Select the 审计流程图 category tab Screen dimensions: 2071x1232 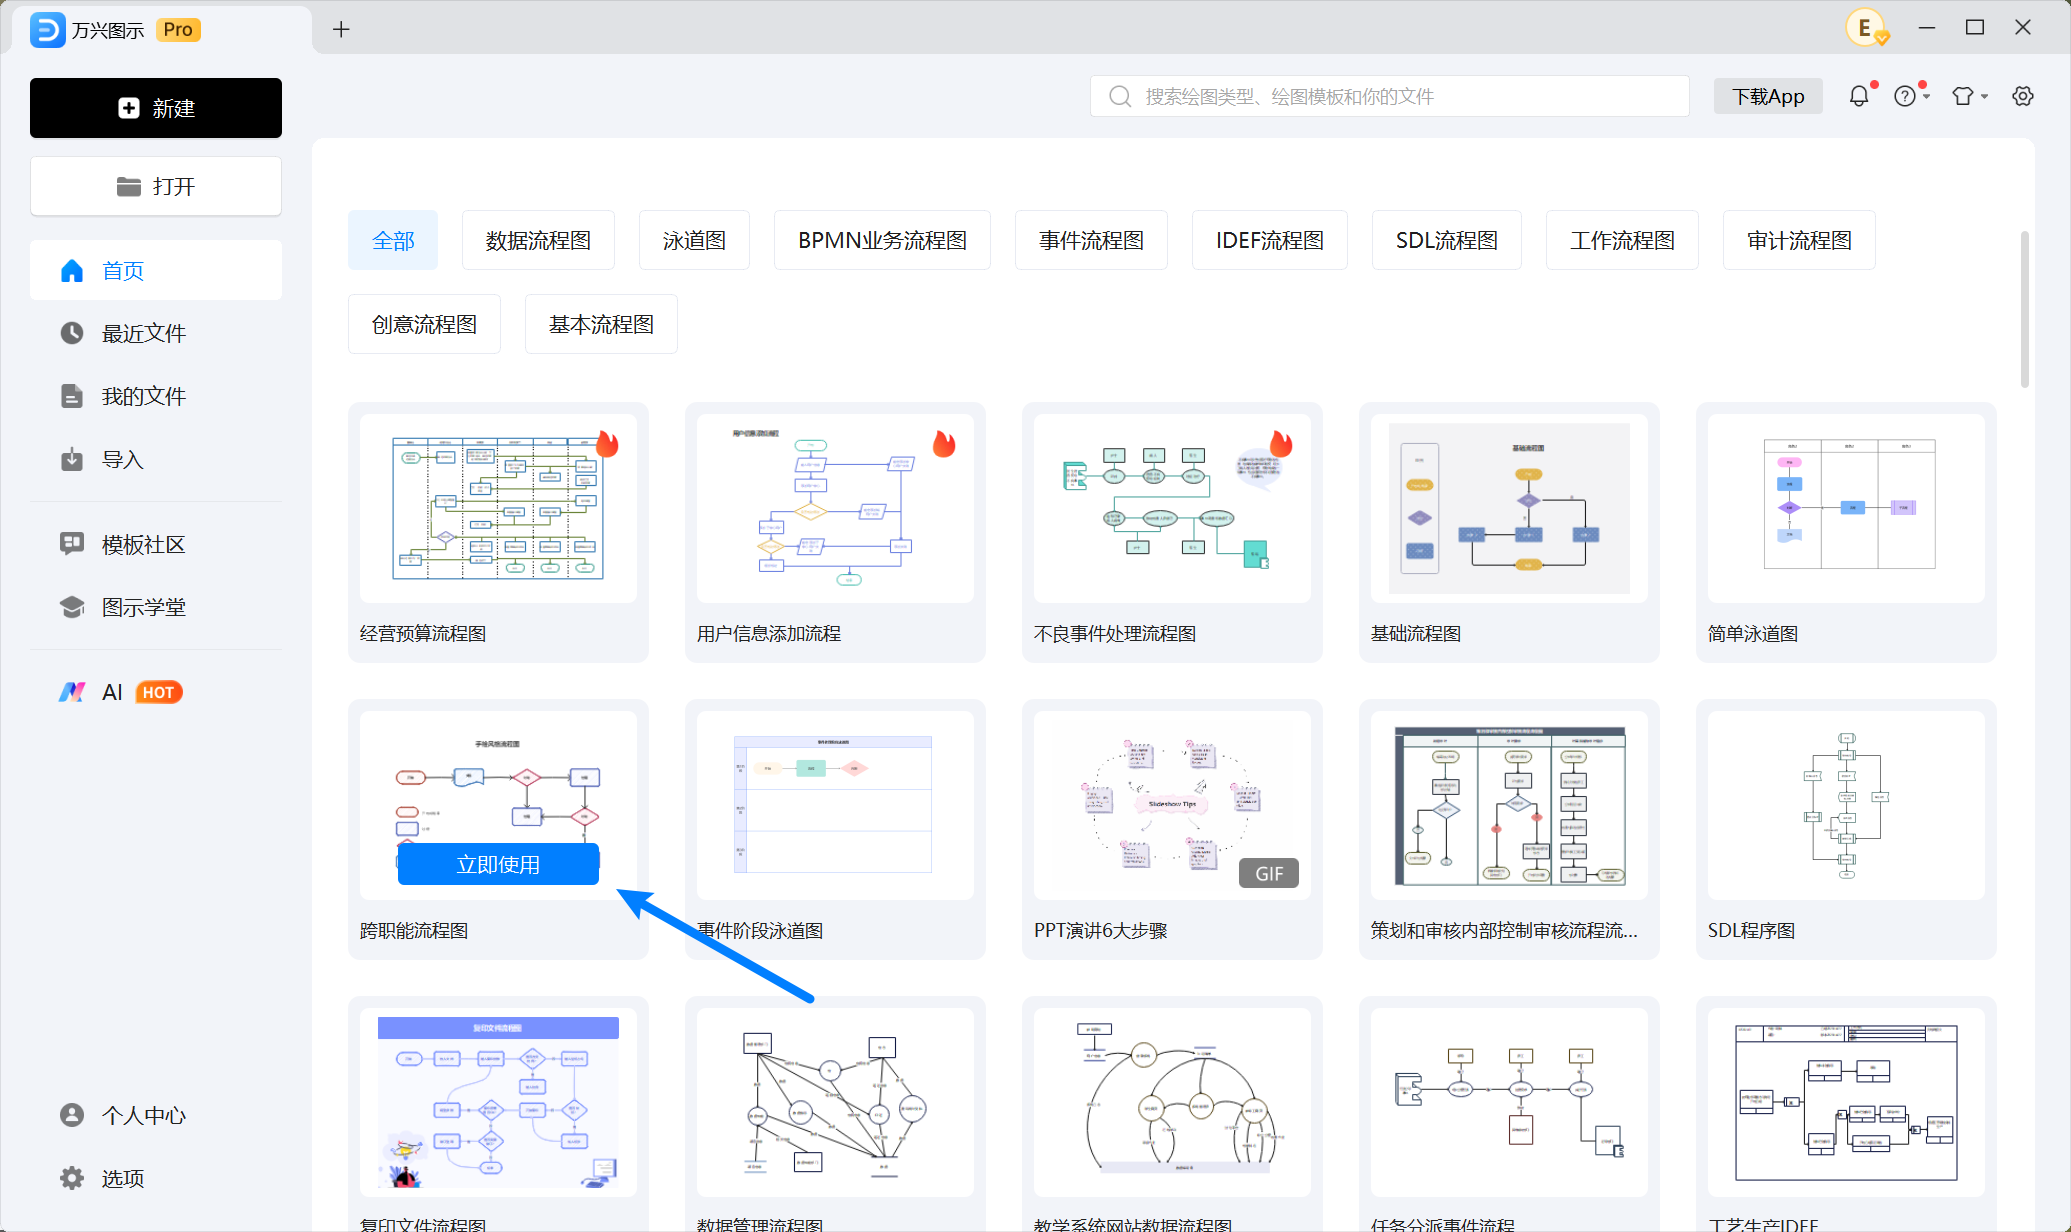pos(1799,240)
